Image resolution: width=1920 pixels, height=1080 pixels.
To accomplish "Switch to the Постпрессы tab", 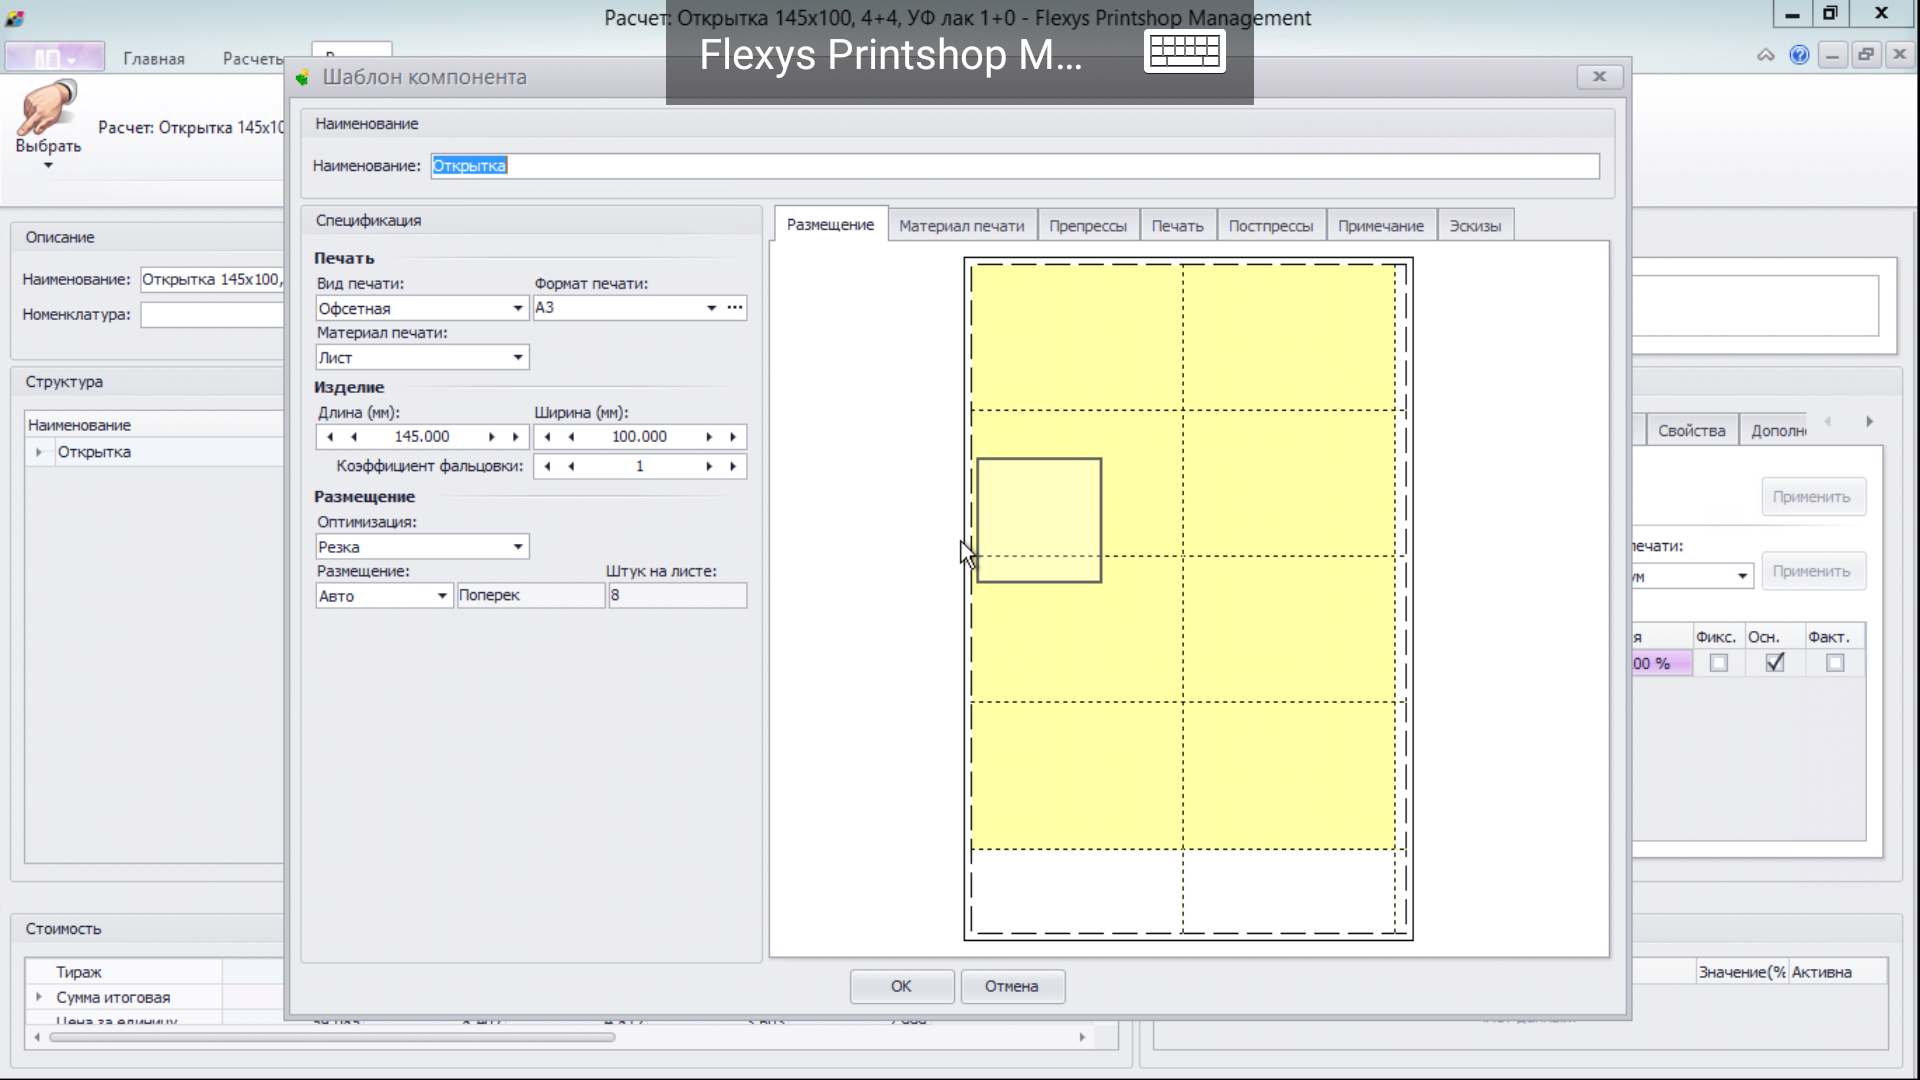I will [x=1270, y=226].
